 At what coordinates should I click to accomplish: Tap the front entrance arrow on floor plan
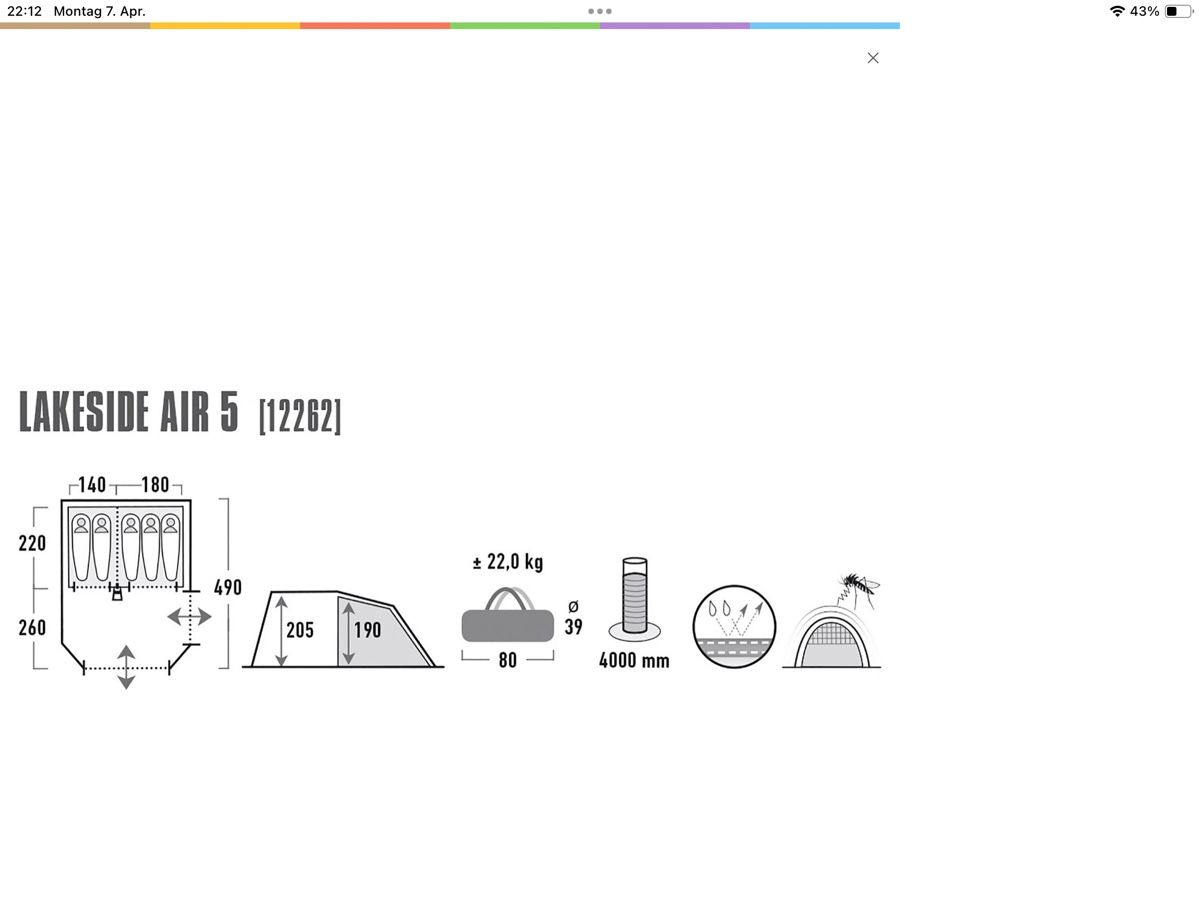click(x=126, y=667)
